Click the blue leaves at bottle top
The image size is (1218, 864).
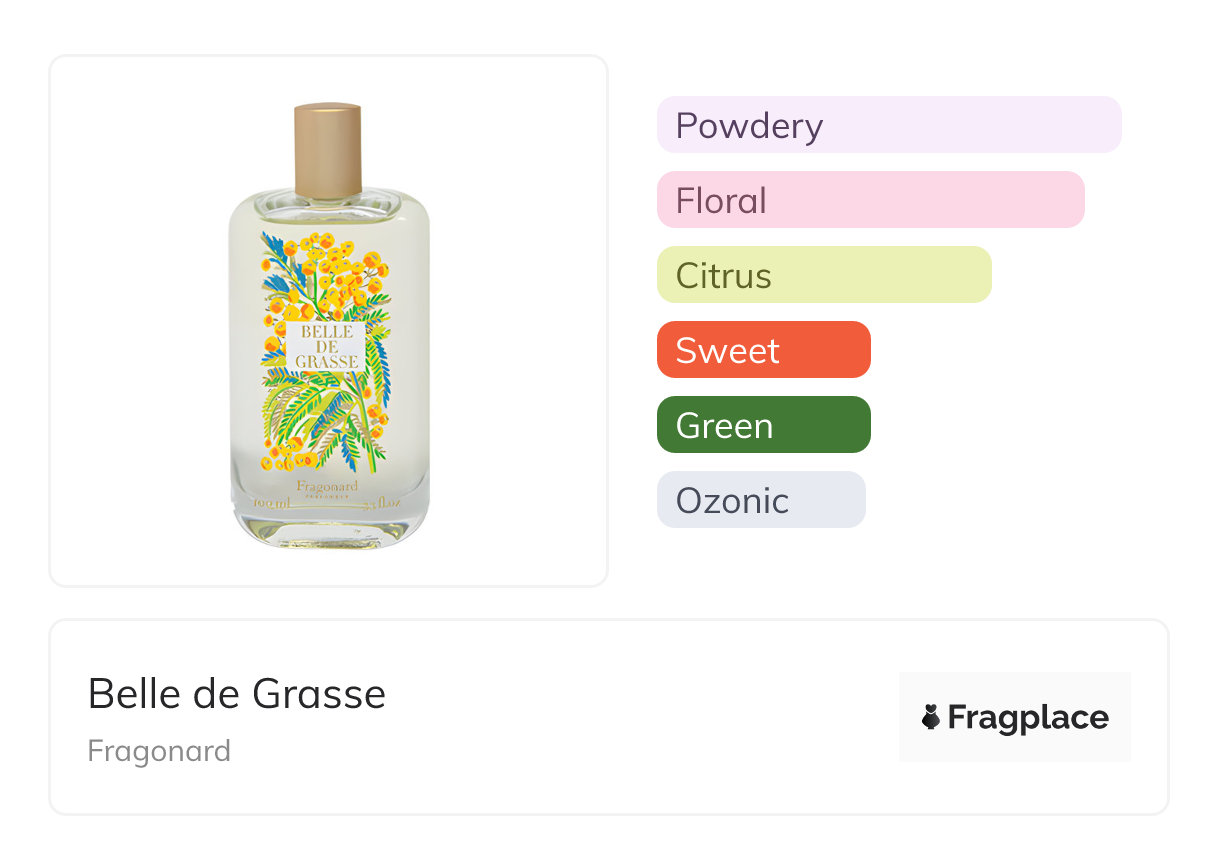(x=273, y=250)
